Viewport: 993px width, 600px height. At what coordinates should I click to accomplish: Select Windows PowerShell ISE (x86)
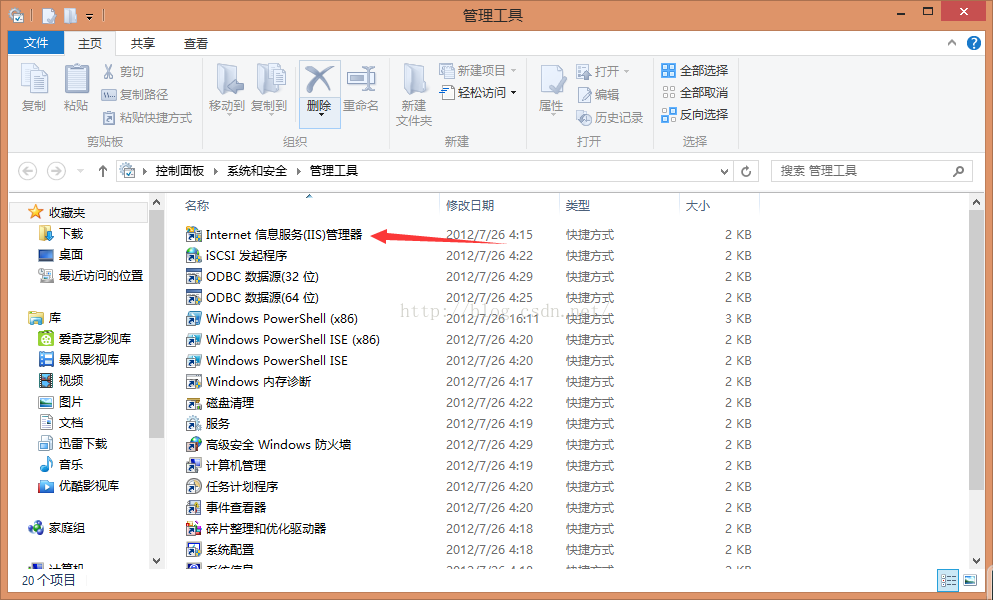[x=283, y=339]
